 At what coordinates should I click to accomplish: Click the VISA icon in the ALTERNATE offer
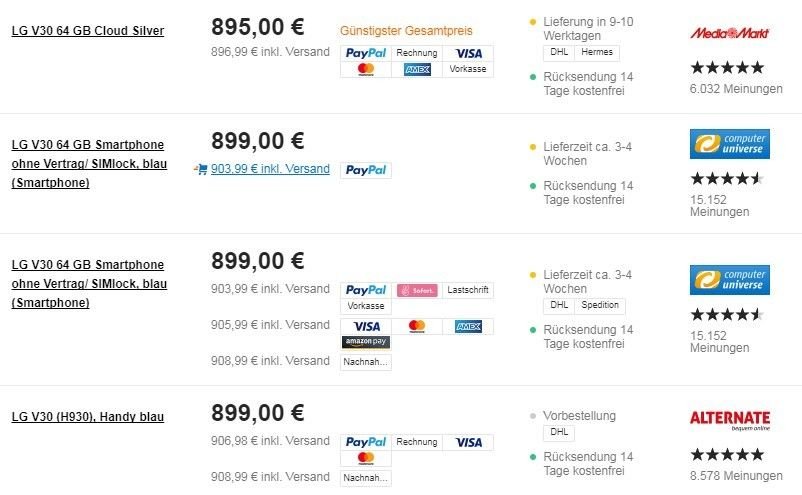468,442
